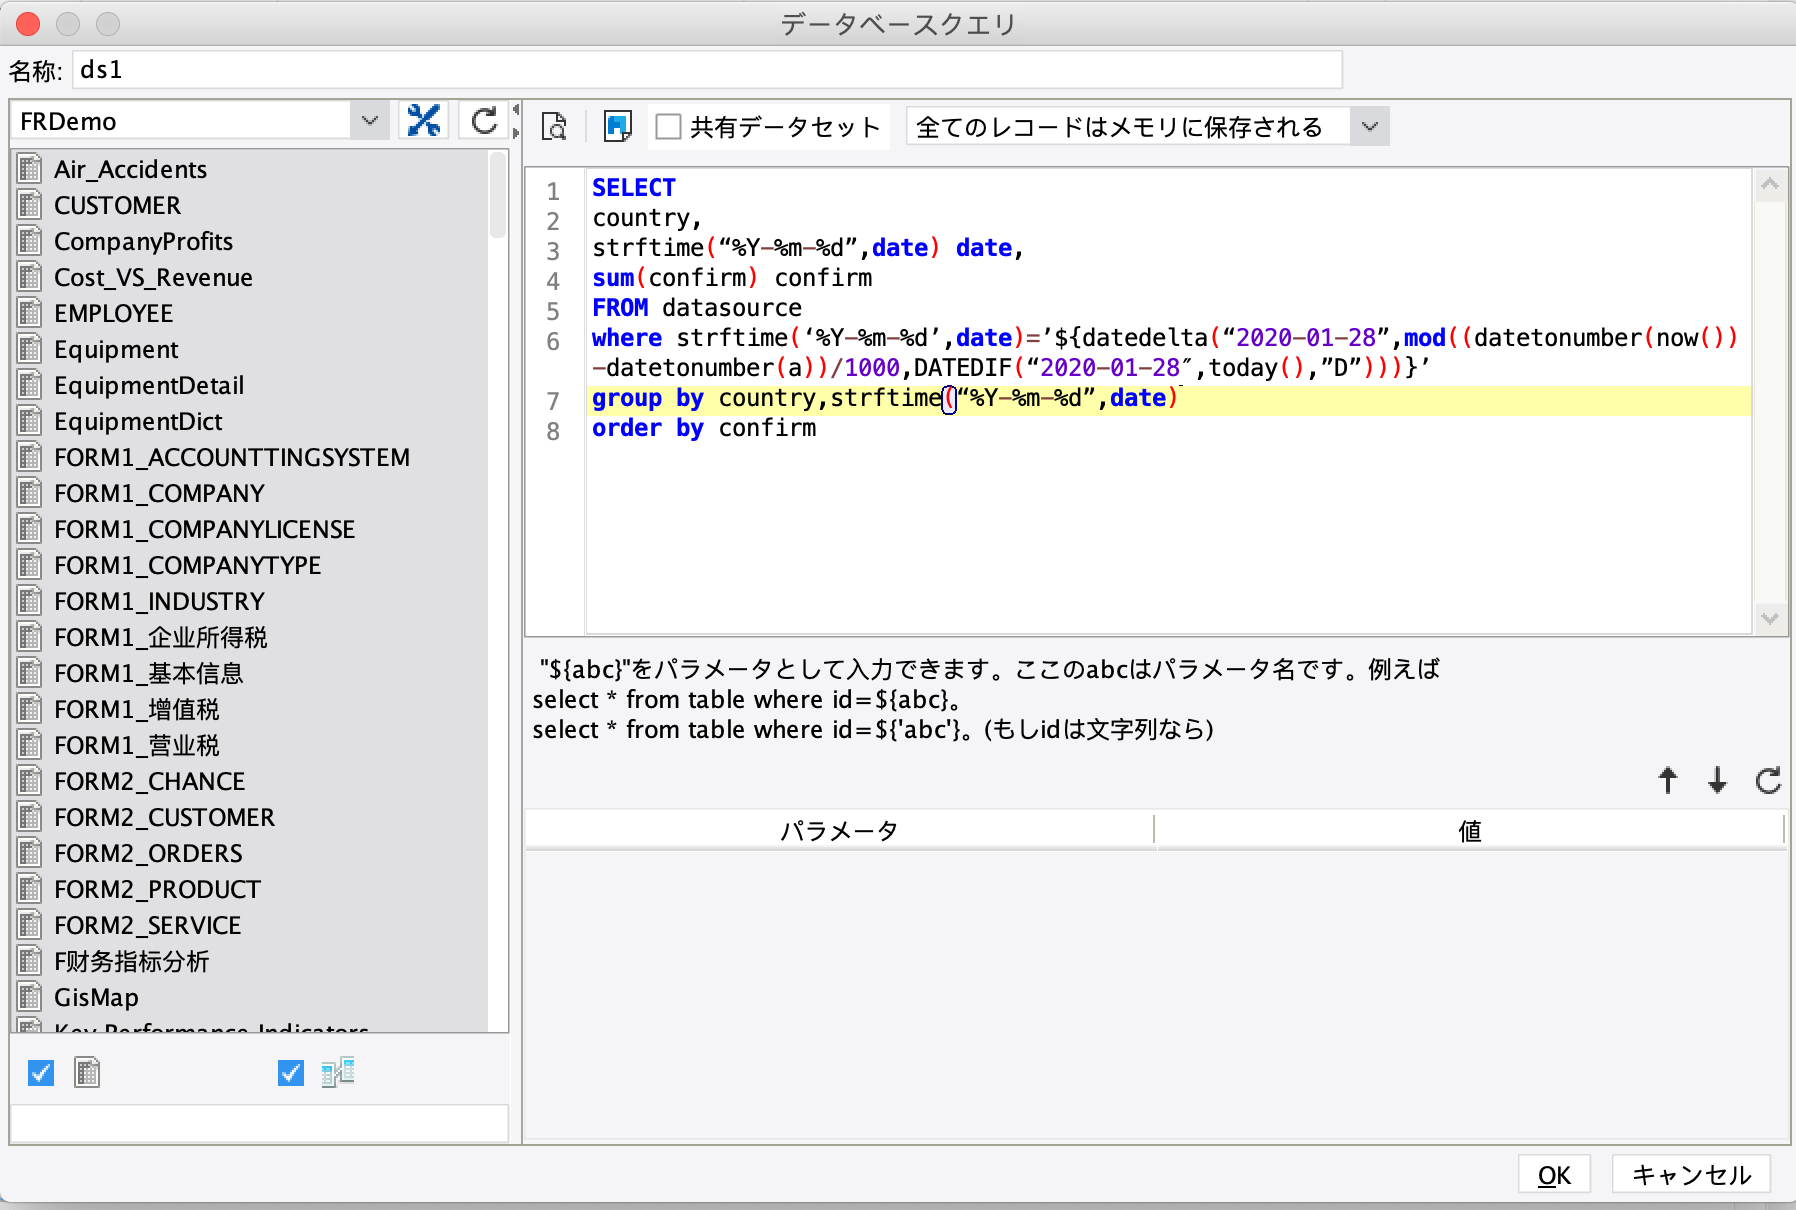The width and height of the screenshot is (1796, 1210).
Task: Click line number 7 in the gutter
Action: (553, 400)
